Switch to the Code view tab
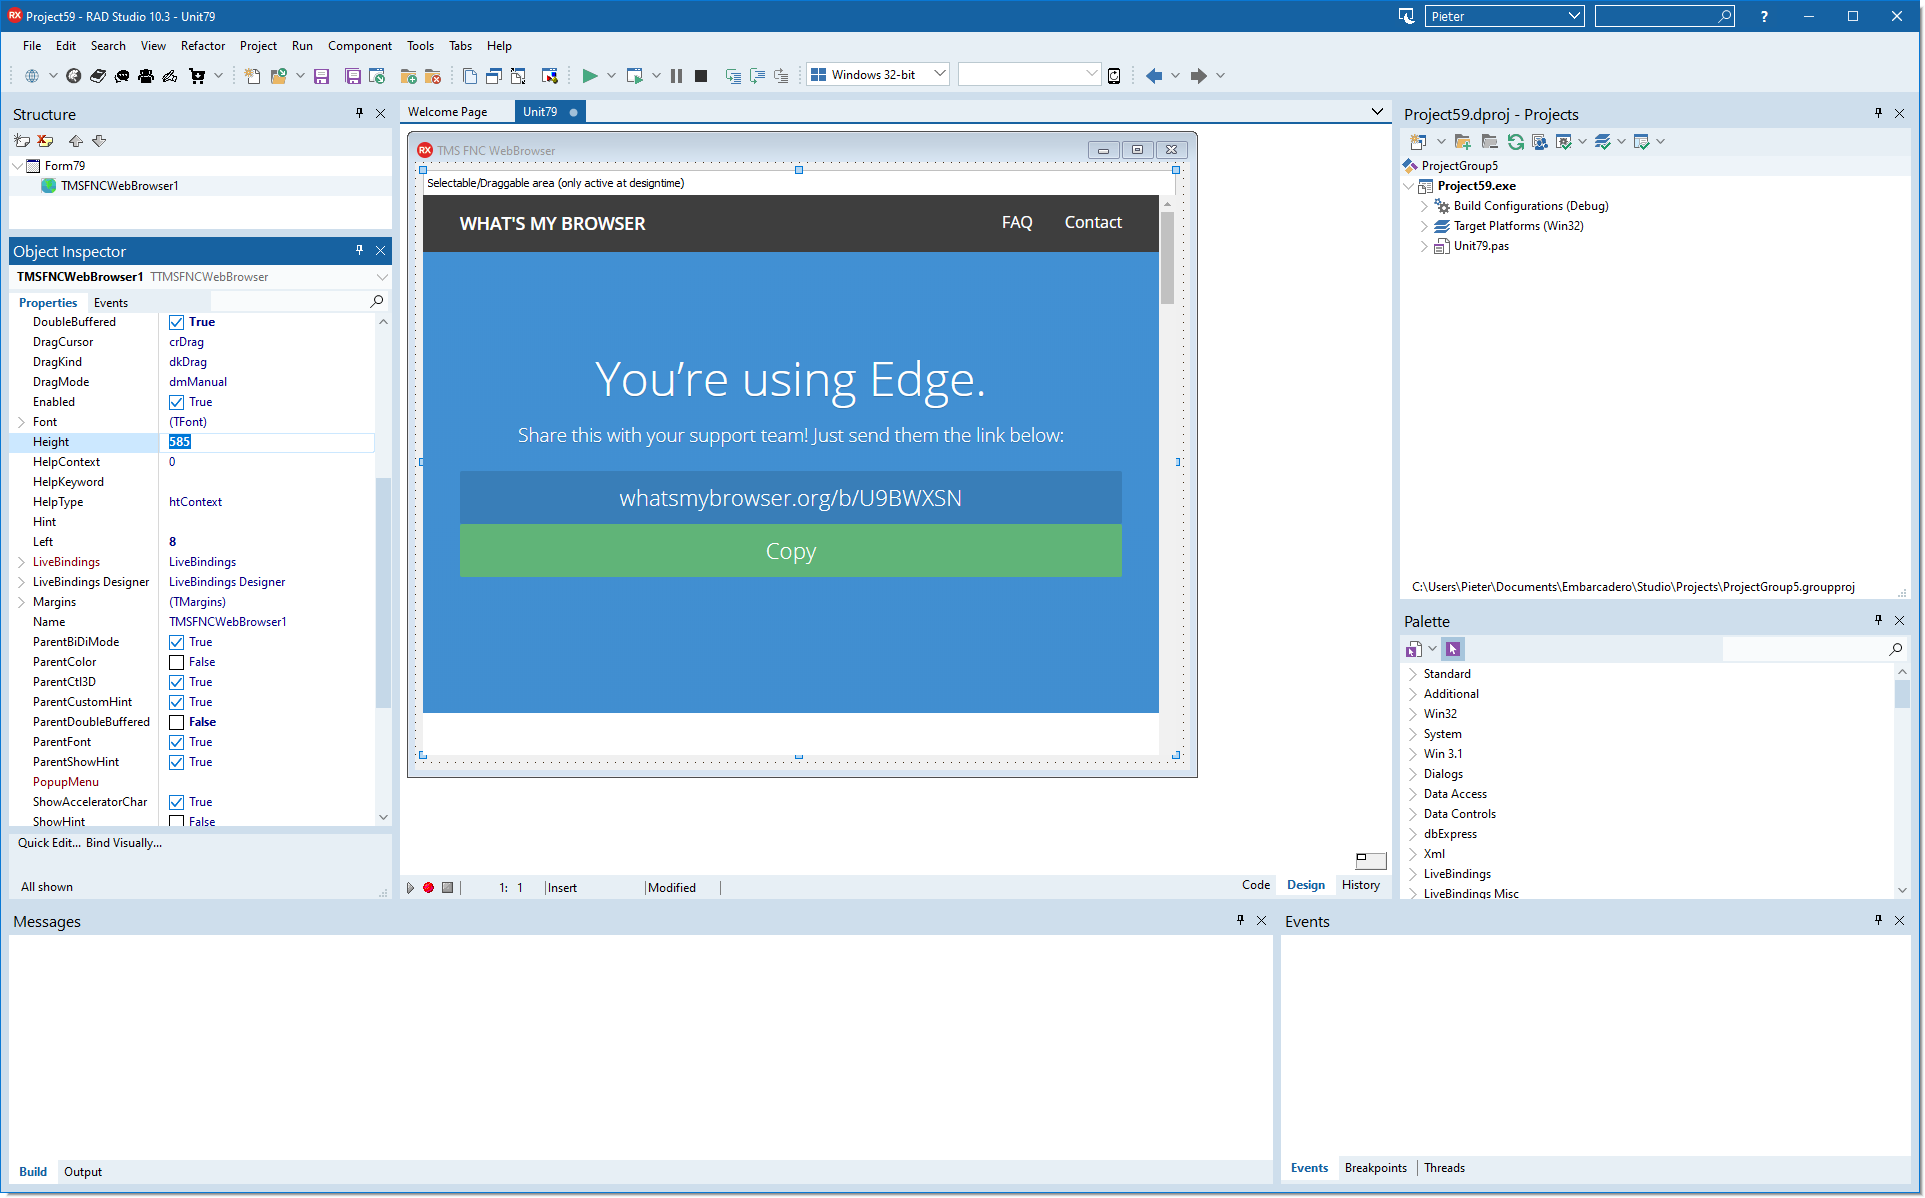1925x1198 pixels. pos(1256,885)
